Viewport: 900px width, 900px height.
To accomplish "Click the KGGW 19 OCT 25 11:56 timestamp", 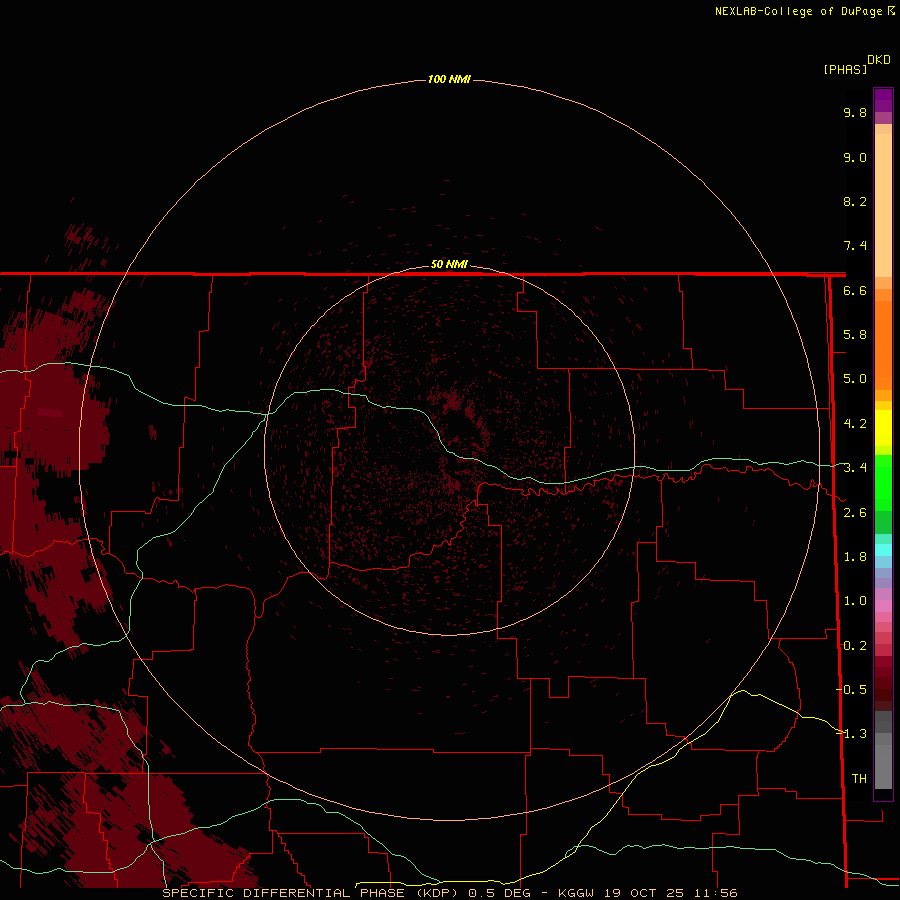I will point(648,893).
